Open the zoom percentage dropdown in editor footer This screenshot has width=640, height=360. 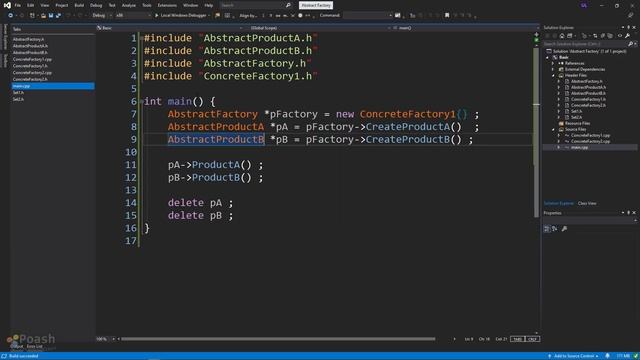(x=113, y=339)
